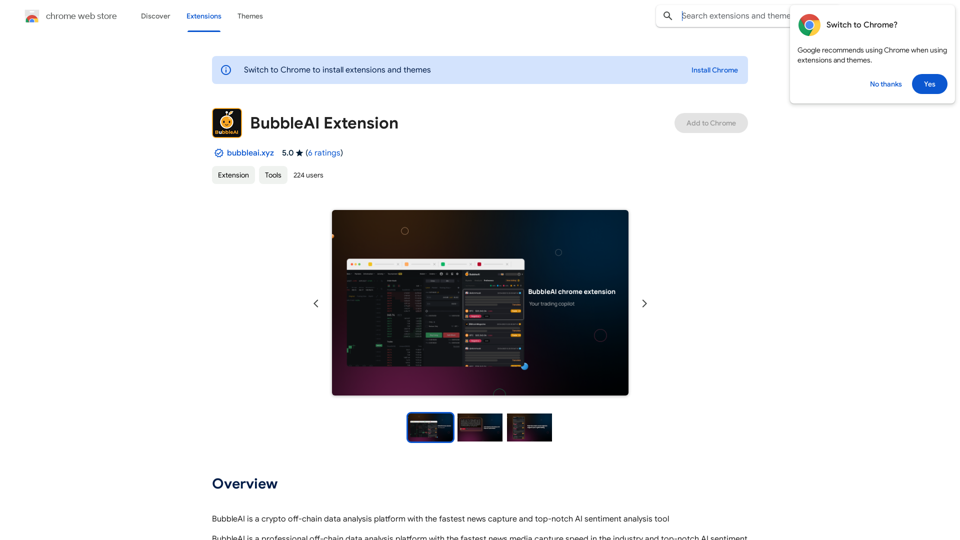Open the 6 ratings link
960x540 pixels.
[324, 153]
